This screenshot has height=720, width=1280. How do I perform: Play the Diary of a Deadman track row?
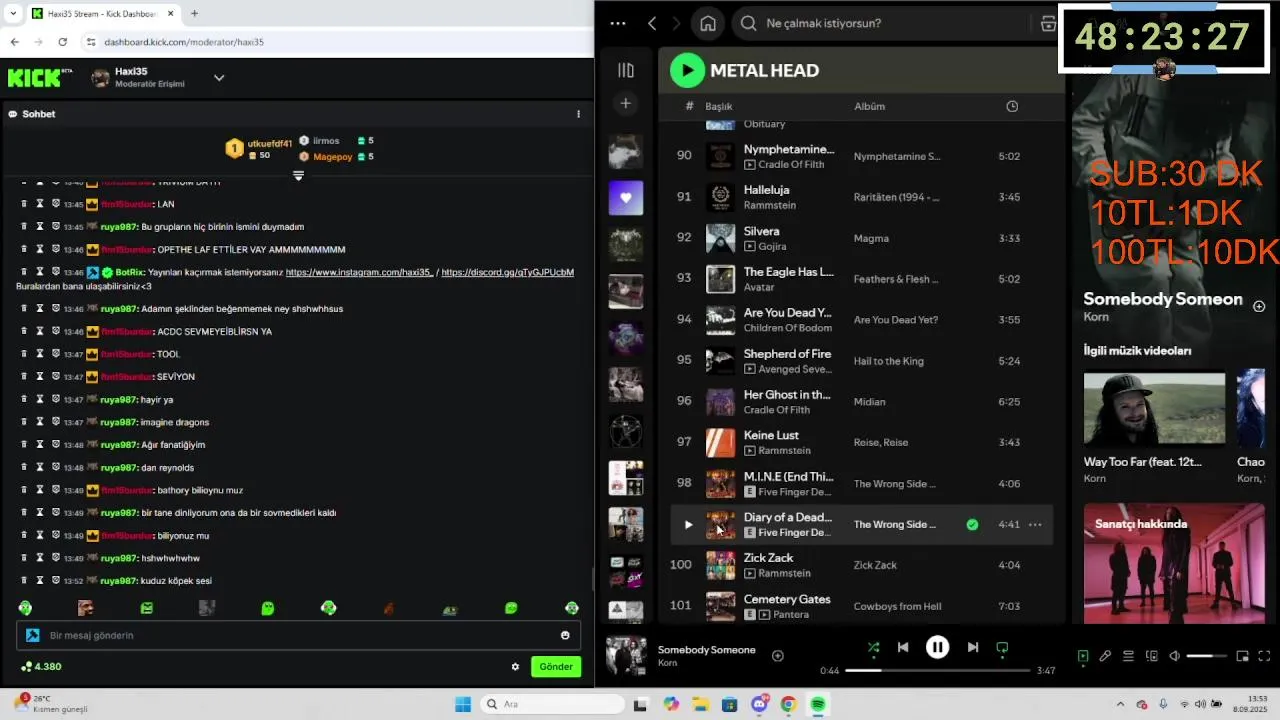pyautogui.click(x=688, y=524)
